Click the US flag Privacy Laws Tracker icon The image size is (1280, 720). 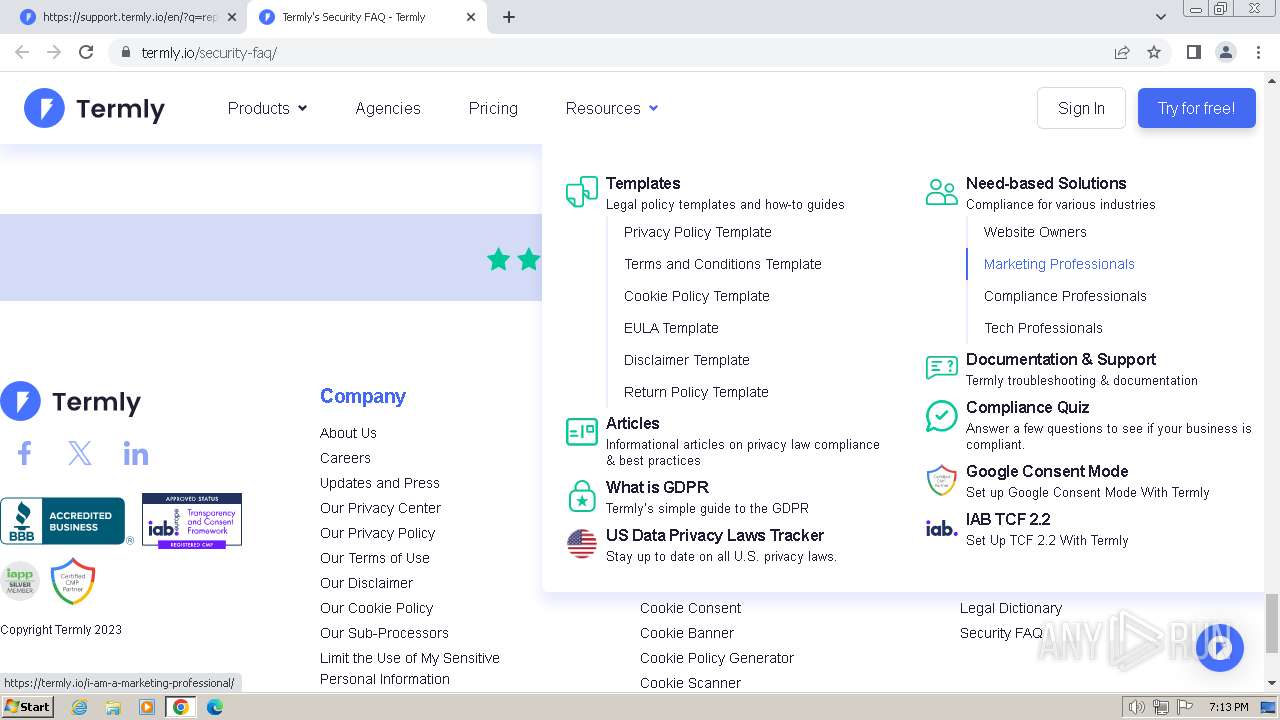(582, 544)
